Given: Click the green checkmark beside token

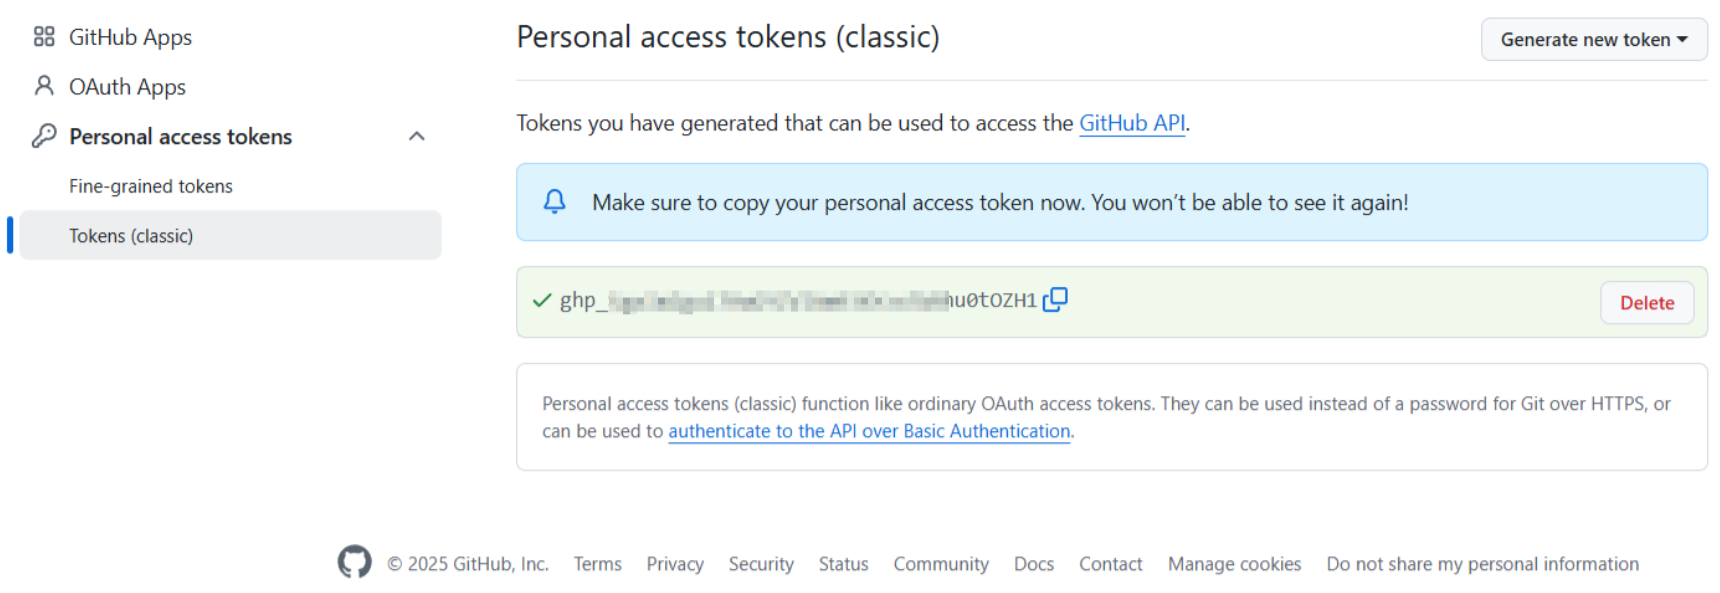Looking at the screenshot, I should pos(542,300).
